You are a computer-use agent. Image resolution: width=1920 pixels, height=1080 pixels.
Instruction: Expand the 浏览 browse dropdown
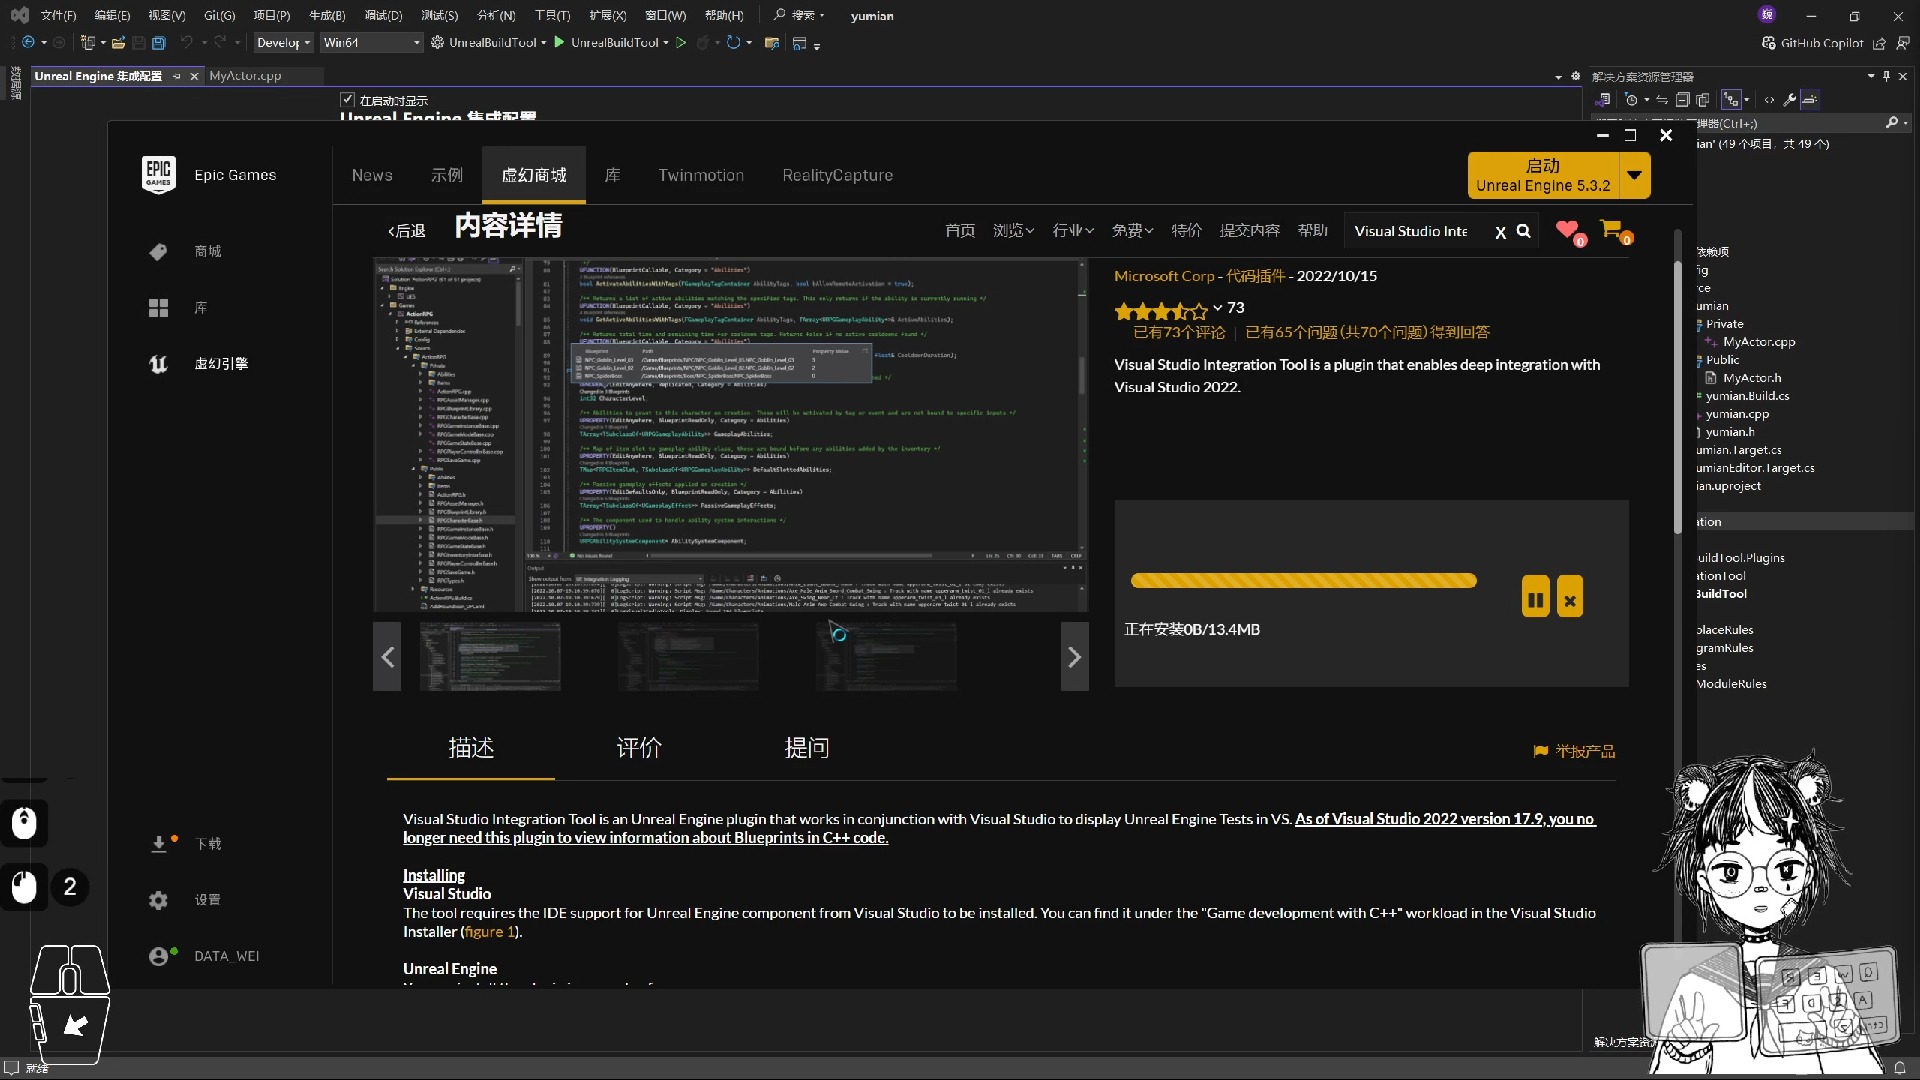pyautogui.click(x=1013, y=231)
